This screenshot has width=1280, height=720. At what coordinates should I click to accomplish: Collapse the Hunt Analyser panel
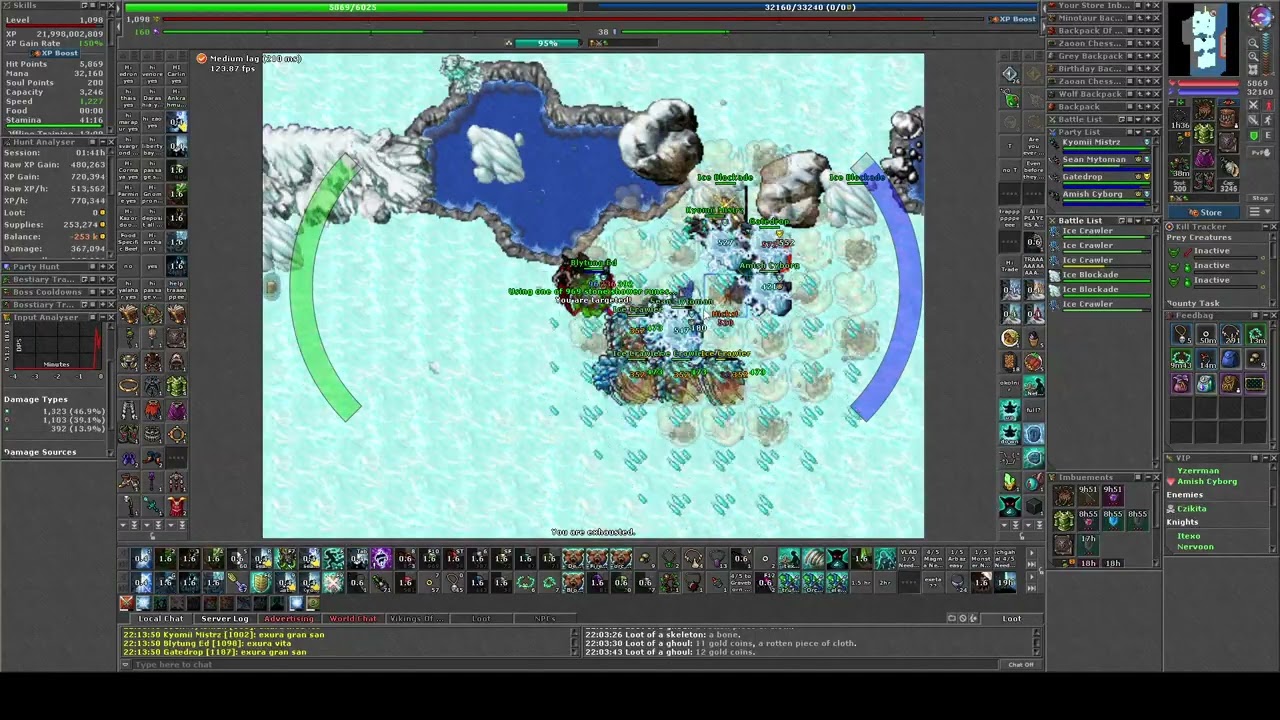tap(101, 142)
